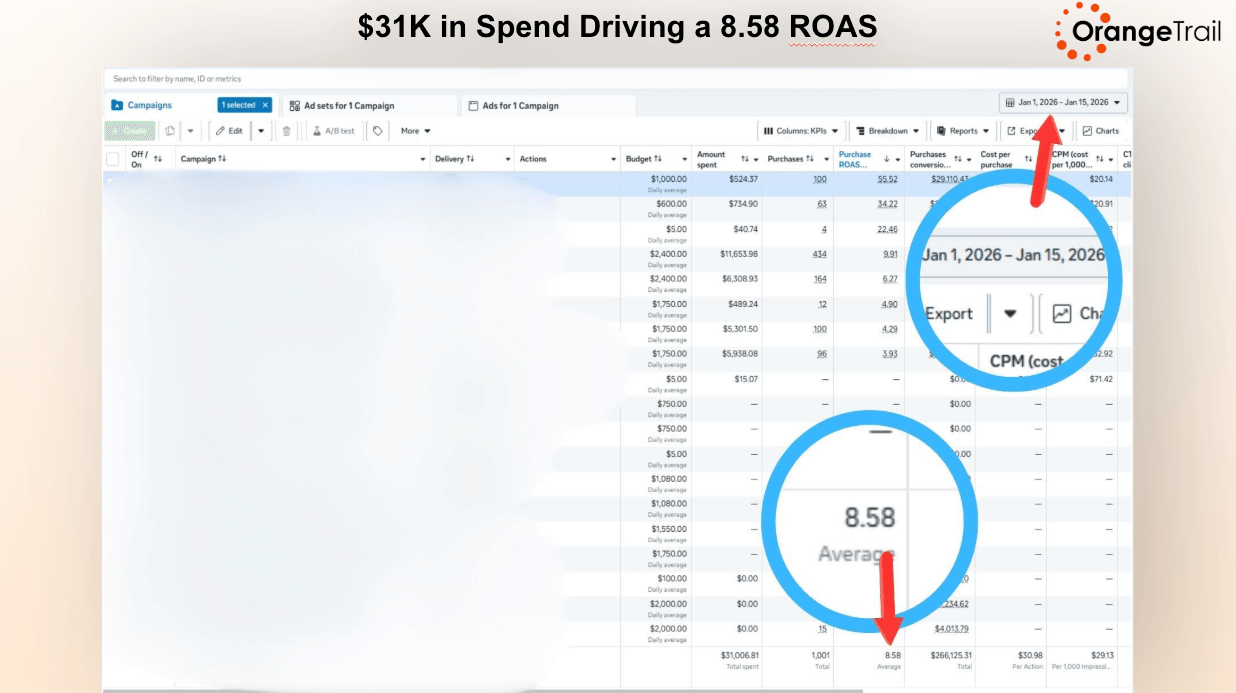Open the More actions menu
Image resolution: width=1236 pixels, height=693 pixels.
(x=415, y=131)
